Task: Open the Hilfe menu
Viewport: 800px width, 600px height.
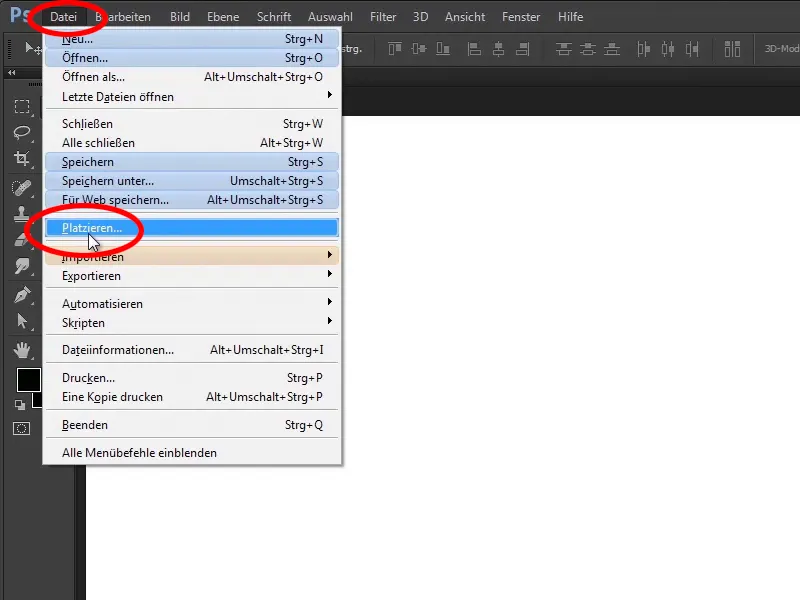Action: (570, 17)
